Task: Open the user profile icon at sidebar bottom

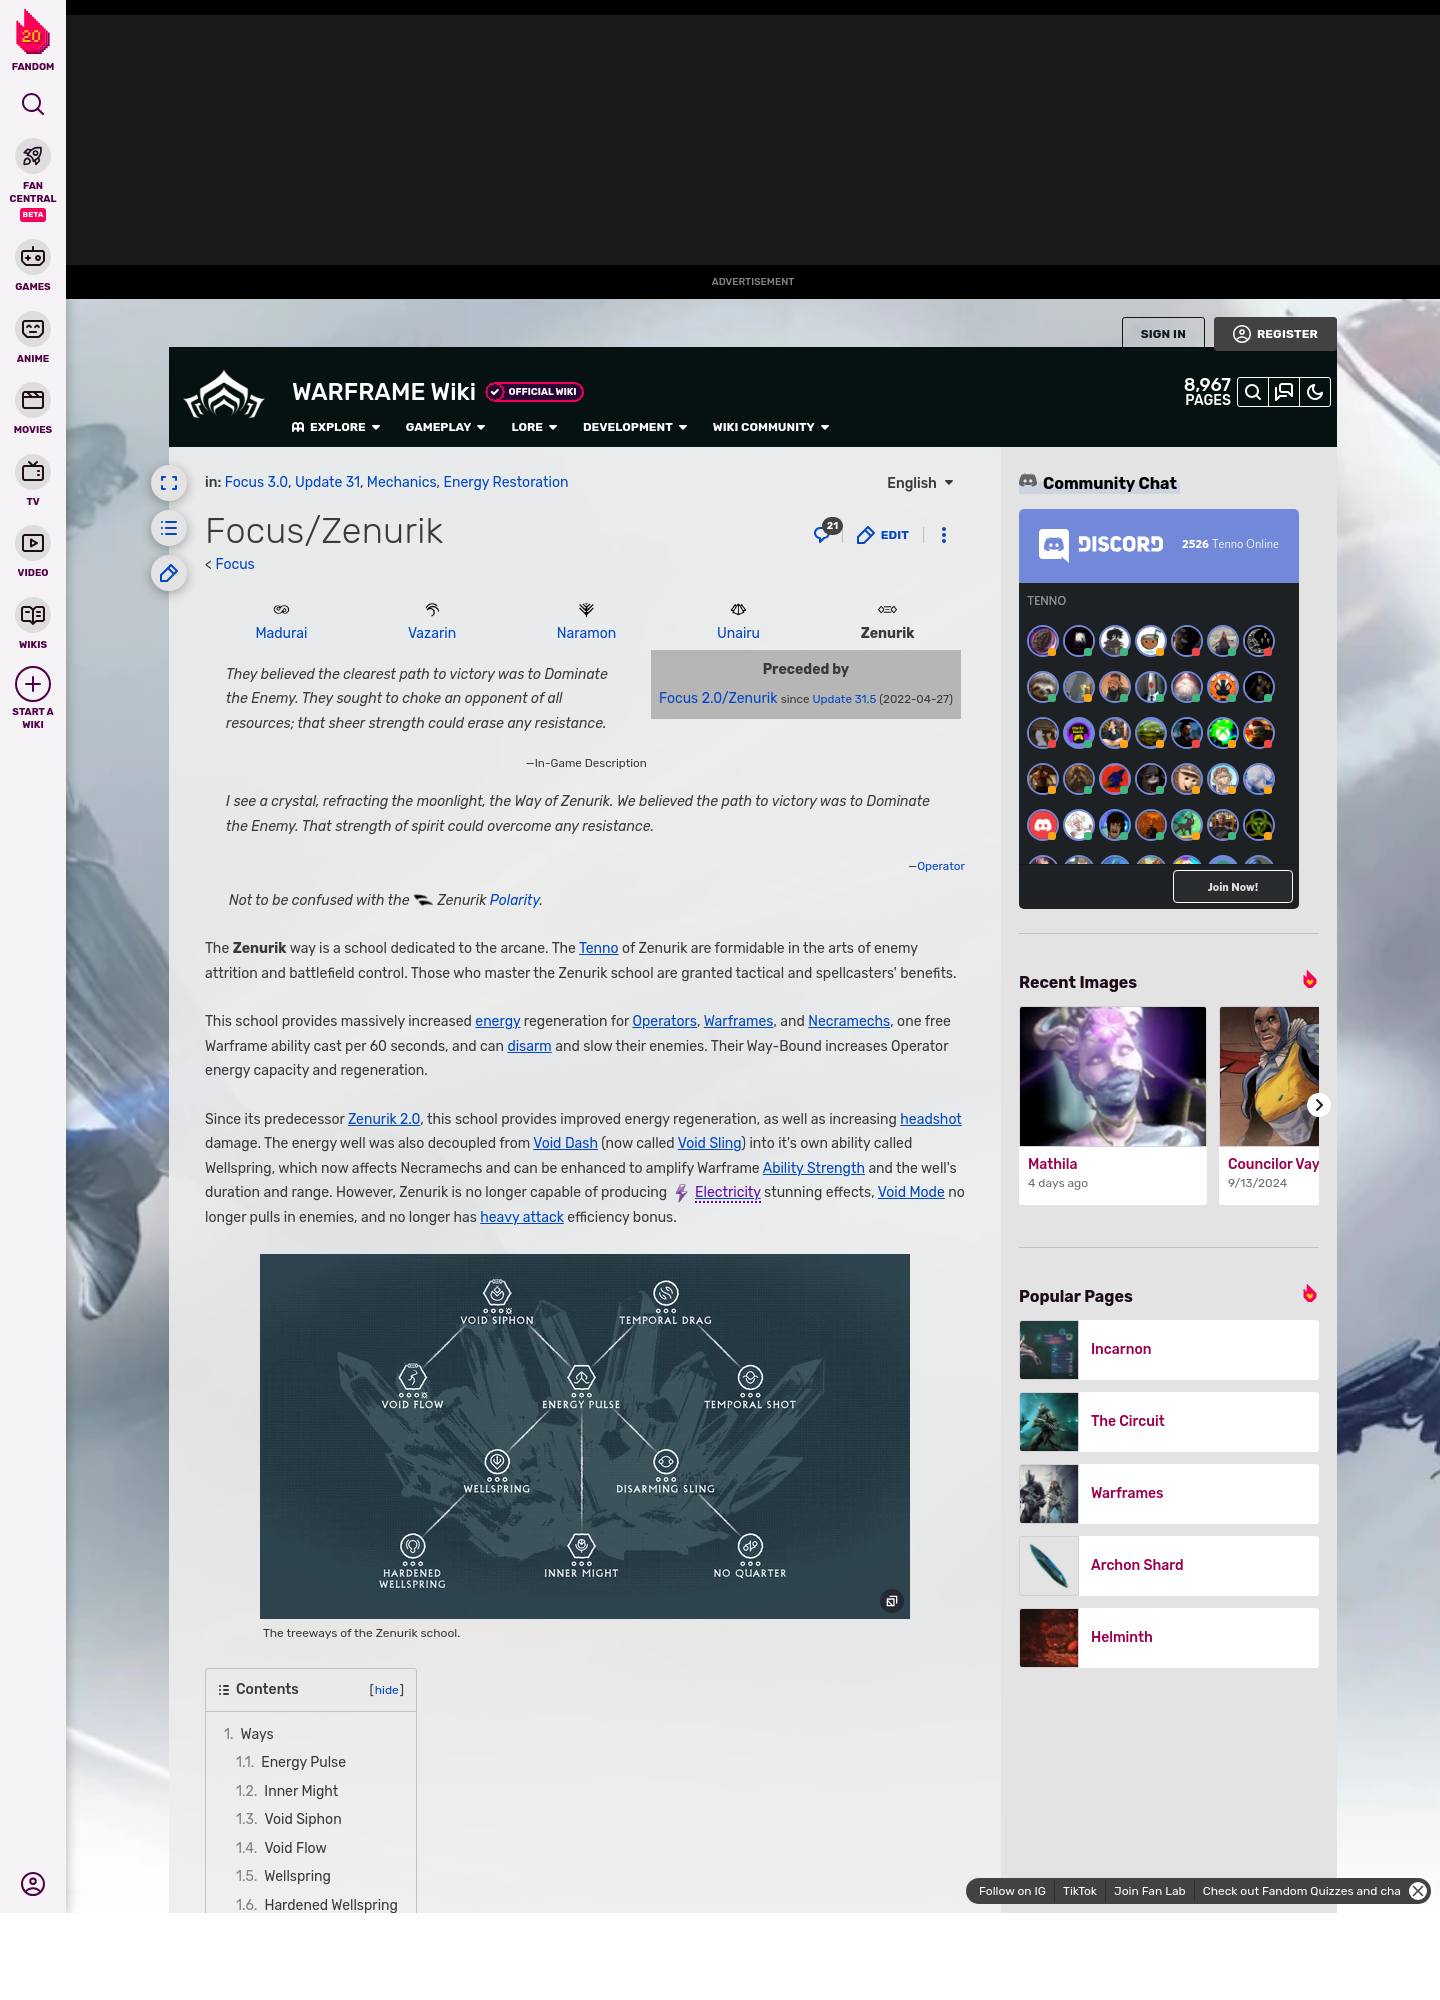Action: [33, 1884]
